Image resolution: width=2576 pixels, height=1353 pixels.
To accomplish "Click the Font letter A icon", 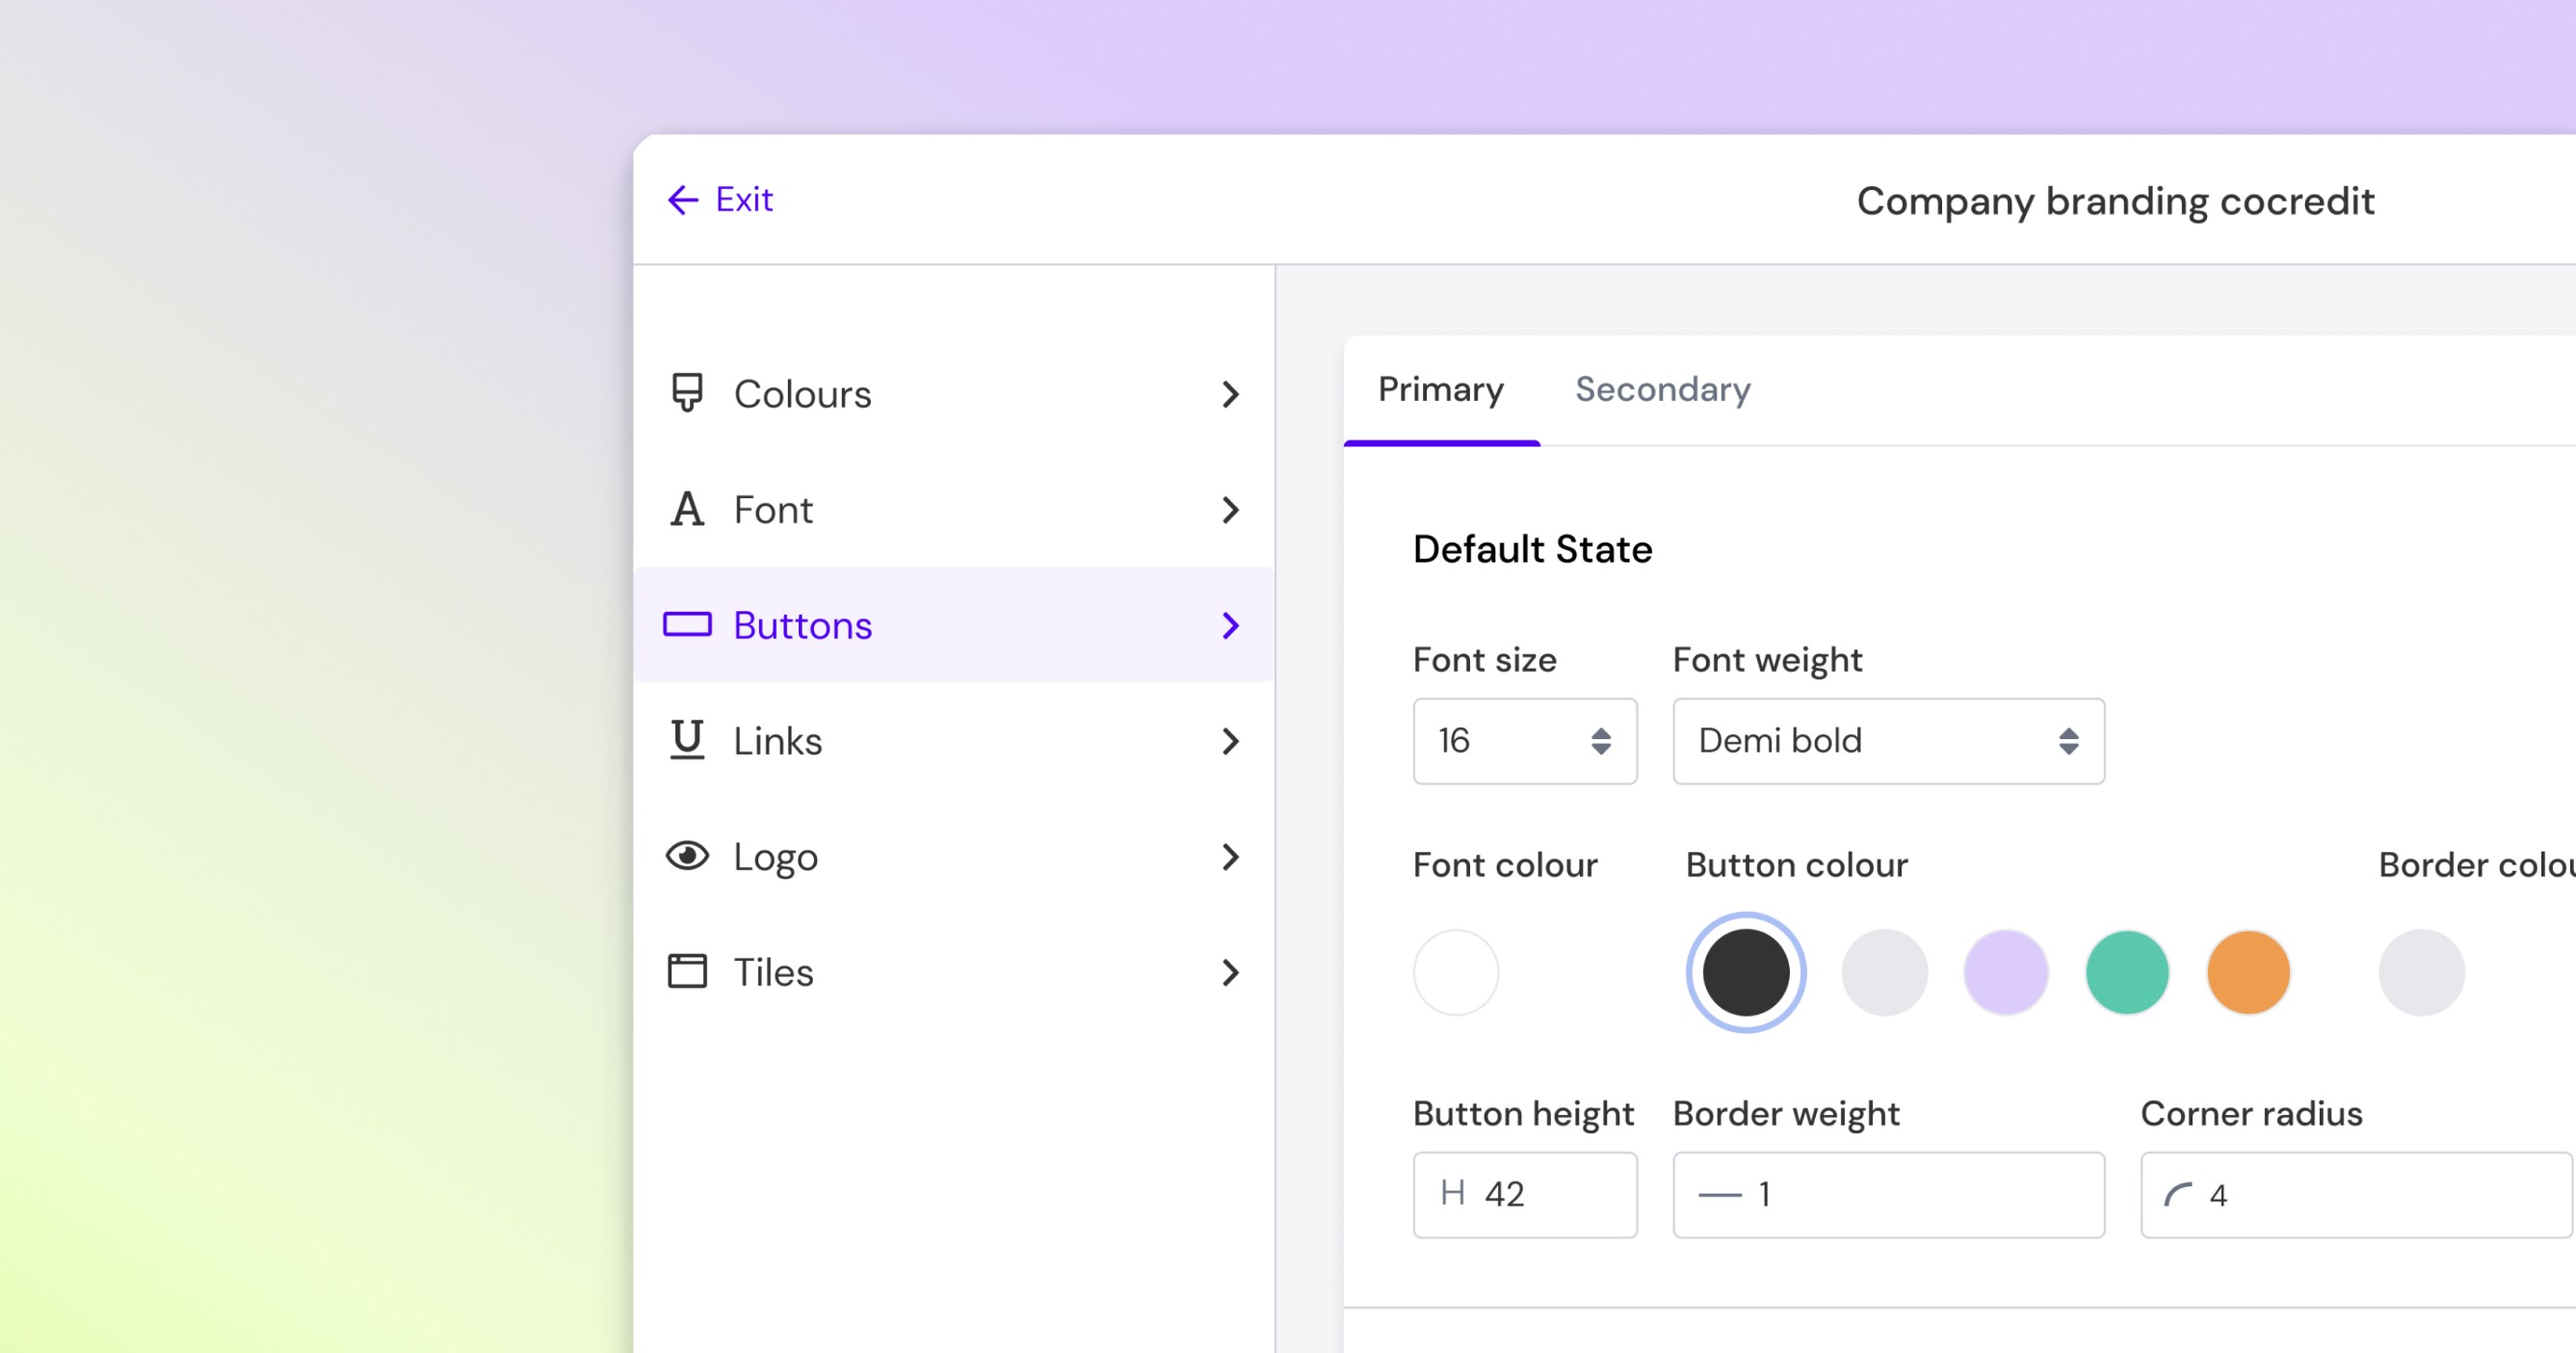I will 687,509.
